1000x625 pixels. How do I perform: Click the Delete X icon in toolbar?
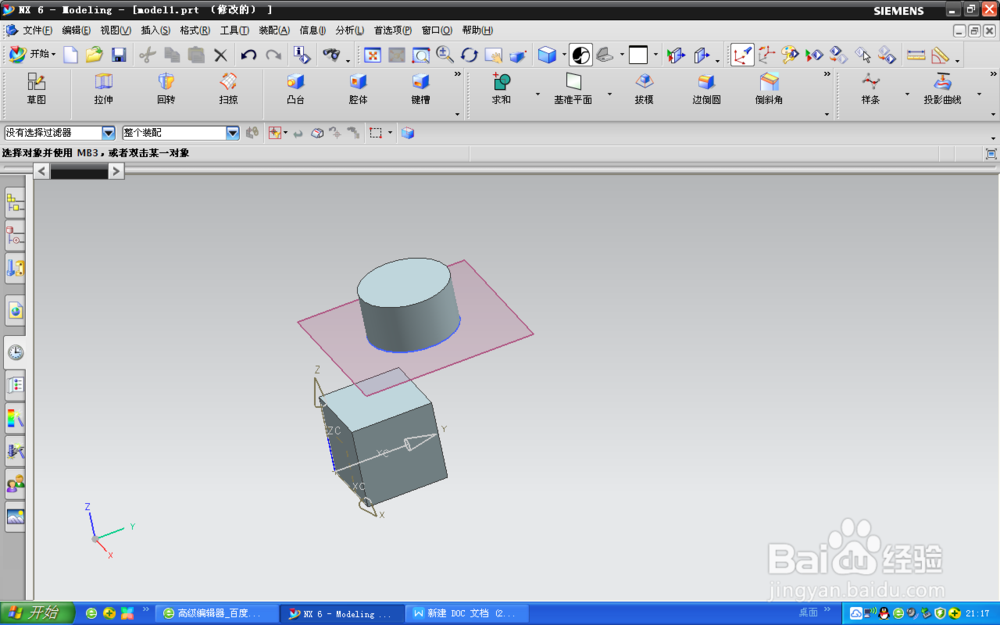[221, 55]
